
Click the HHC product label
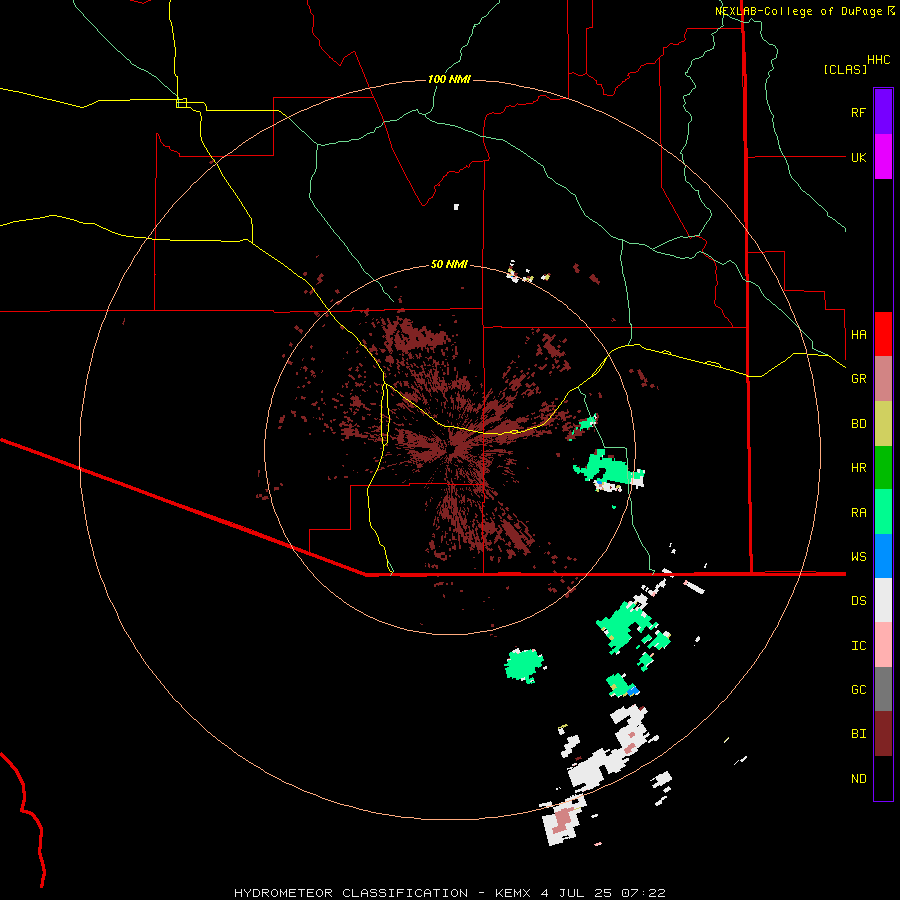click(878, 60)
